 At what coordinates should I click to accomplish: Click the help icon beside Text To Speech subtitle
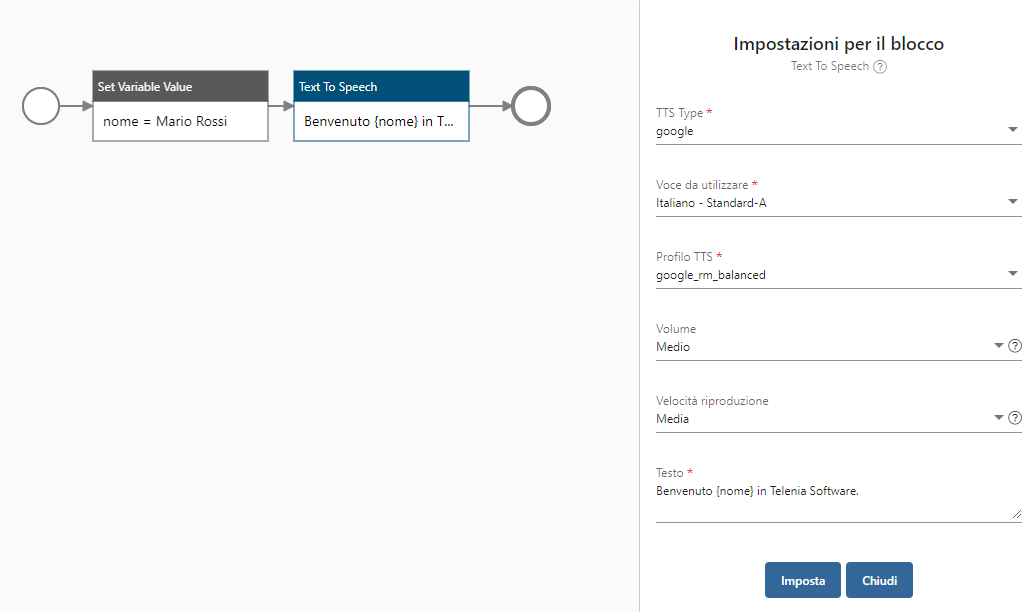(x=879, y=67)
